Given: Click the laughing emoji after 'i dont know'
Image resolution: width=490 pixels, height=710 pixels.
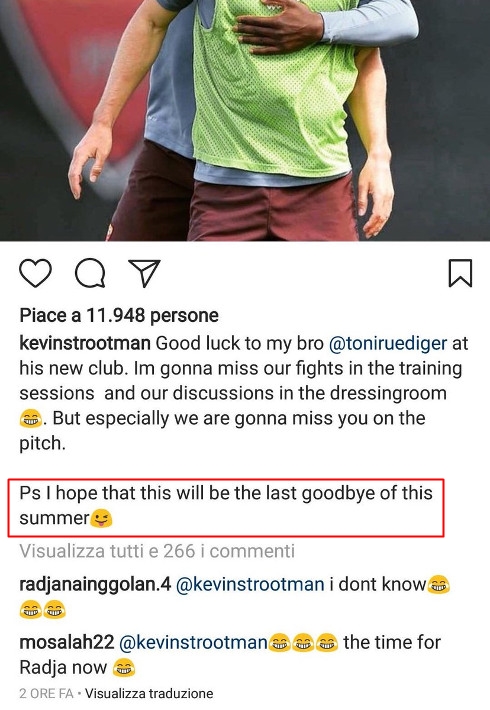Looking at the screenshot, I should click(439, 585).
